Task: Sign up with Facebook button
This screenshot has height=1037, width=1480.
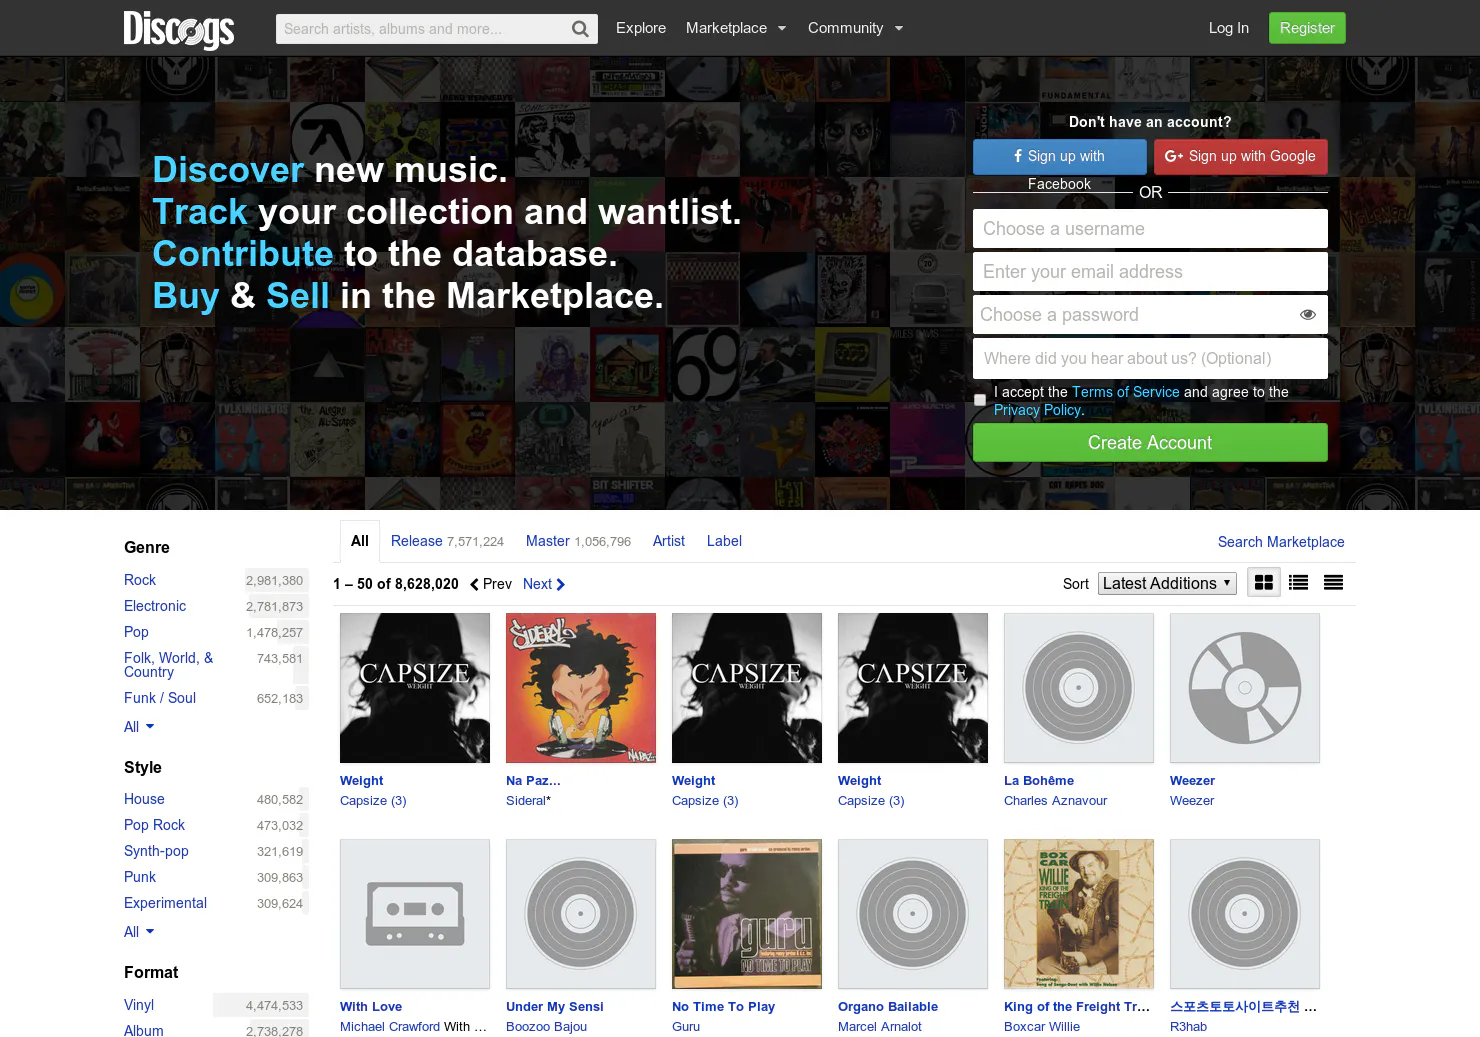Action: pyautogui.click(x=1060, y=157)
